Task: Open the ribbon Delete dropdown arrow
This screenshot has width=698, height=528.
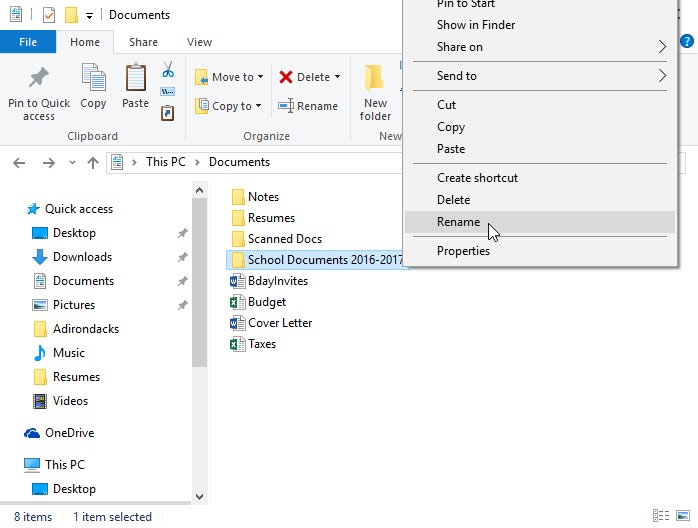Action: point(337,77)
